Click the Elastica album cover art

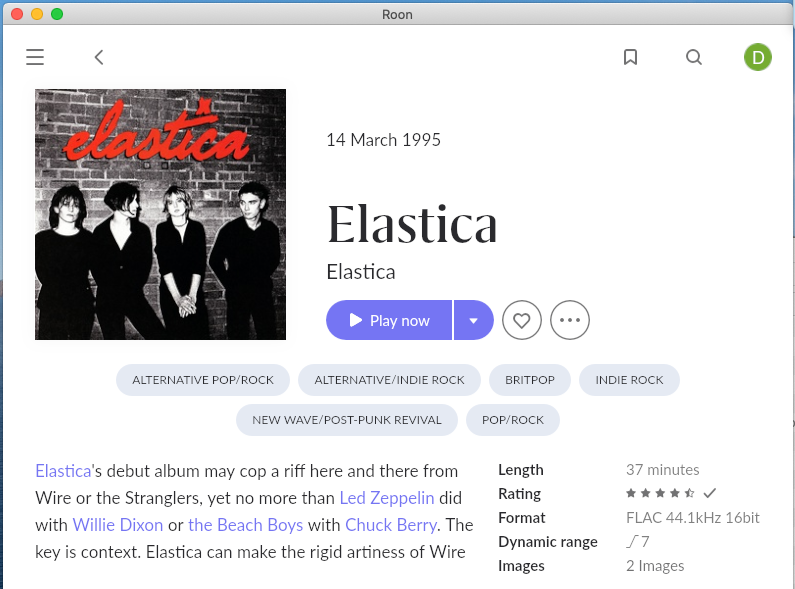tap(160, 214)
